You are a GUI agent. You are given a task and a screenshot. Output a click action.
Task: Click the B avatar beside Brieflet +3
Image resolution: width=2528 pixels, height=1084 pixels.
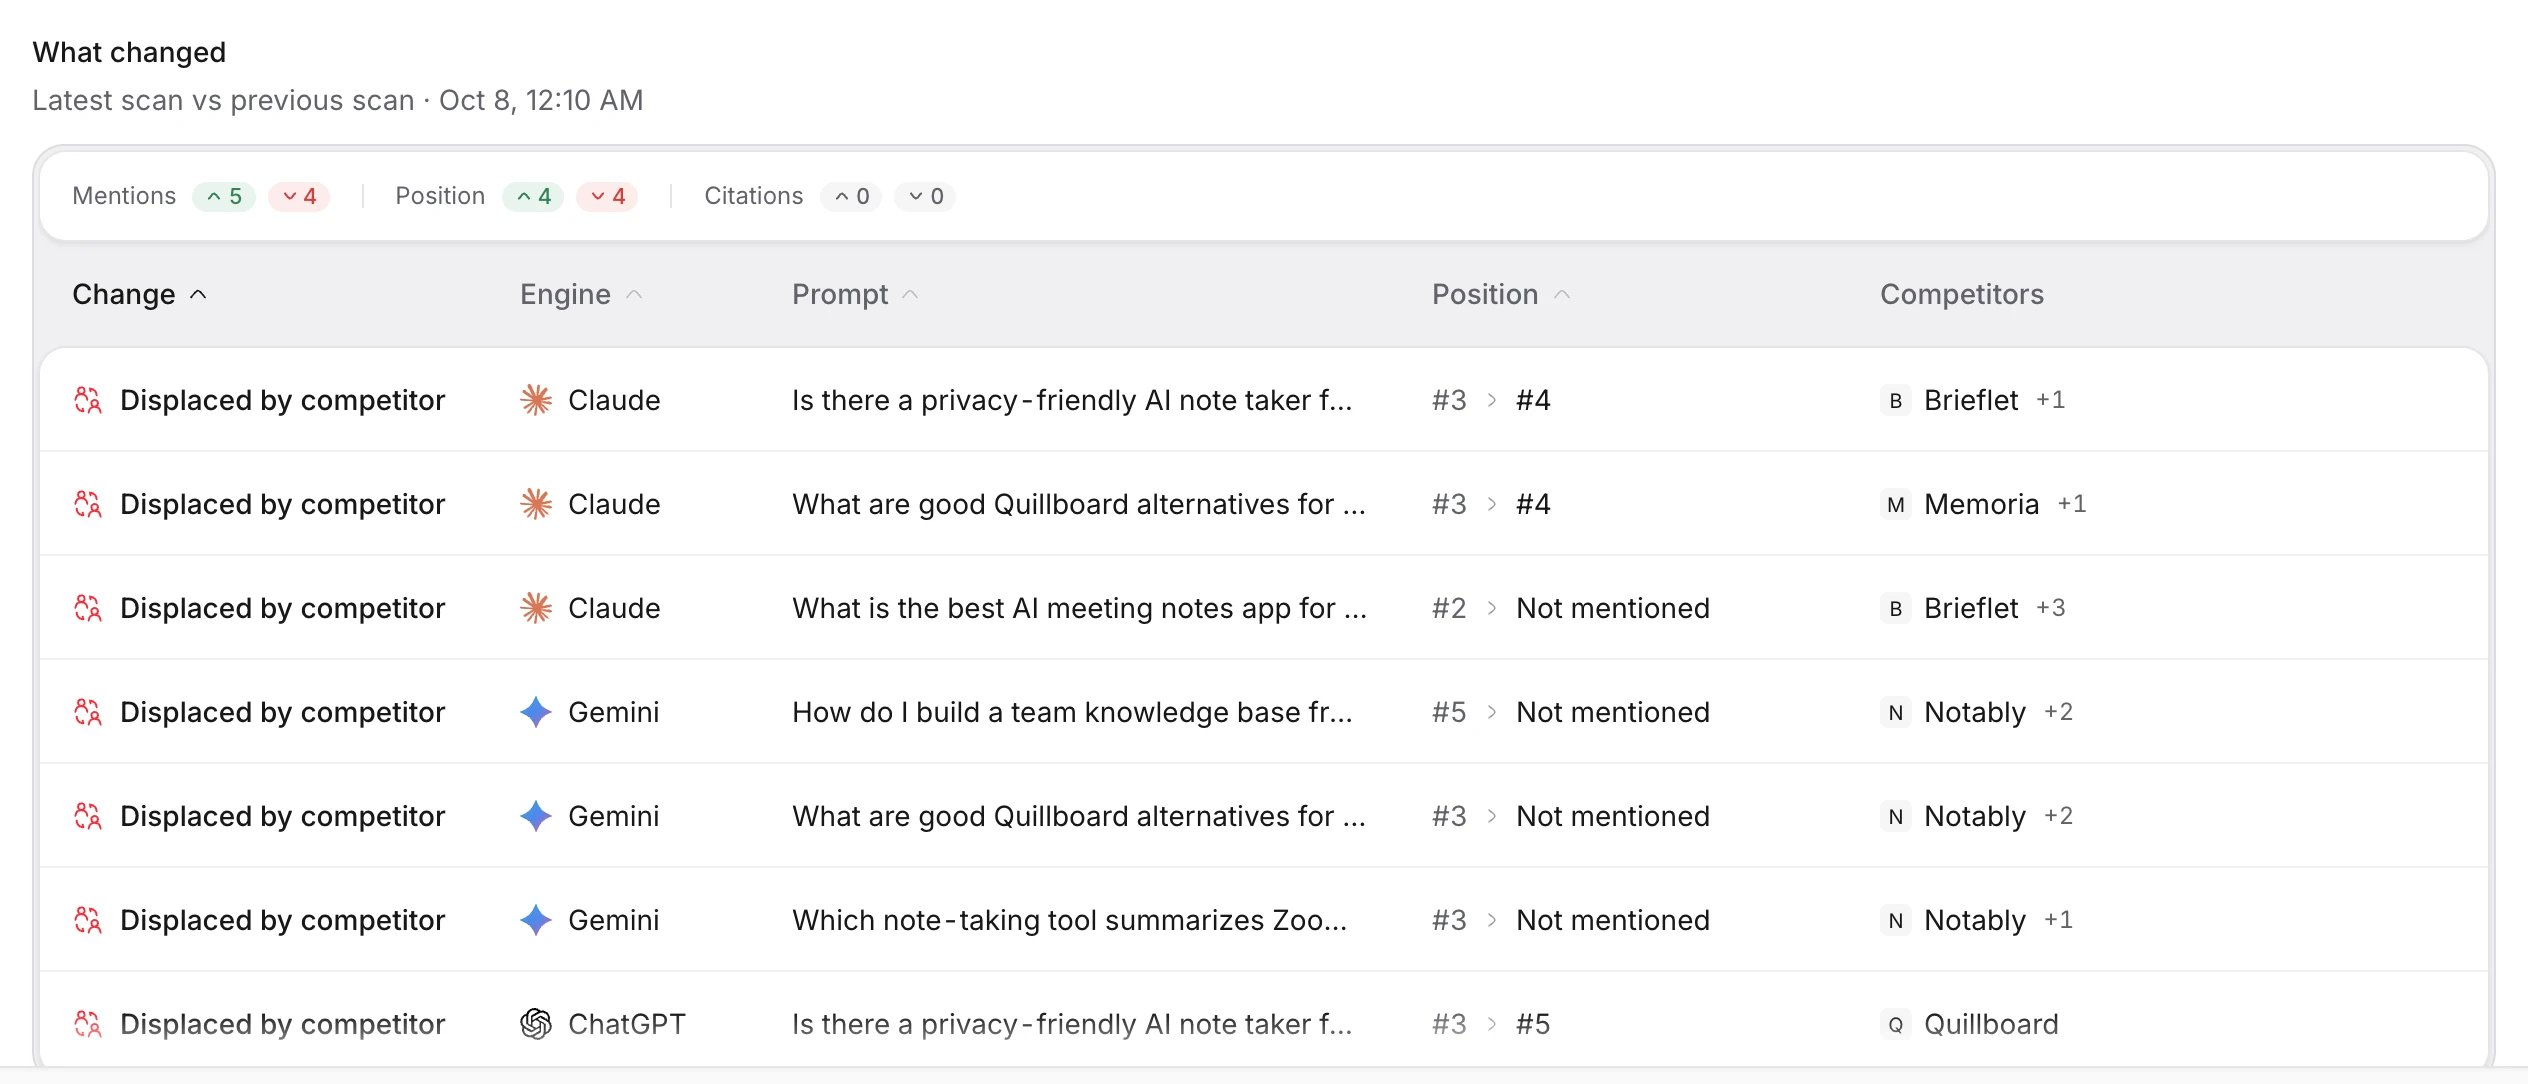[1895, 608]
